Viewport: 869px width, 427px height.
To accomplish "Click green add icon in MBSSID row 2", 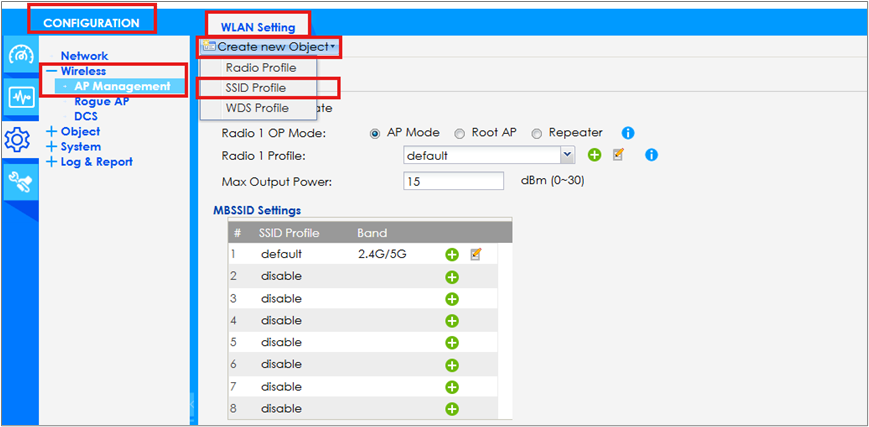I will point(452,277).
